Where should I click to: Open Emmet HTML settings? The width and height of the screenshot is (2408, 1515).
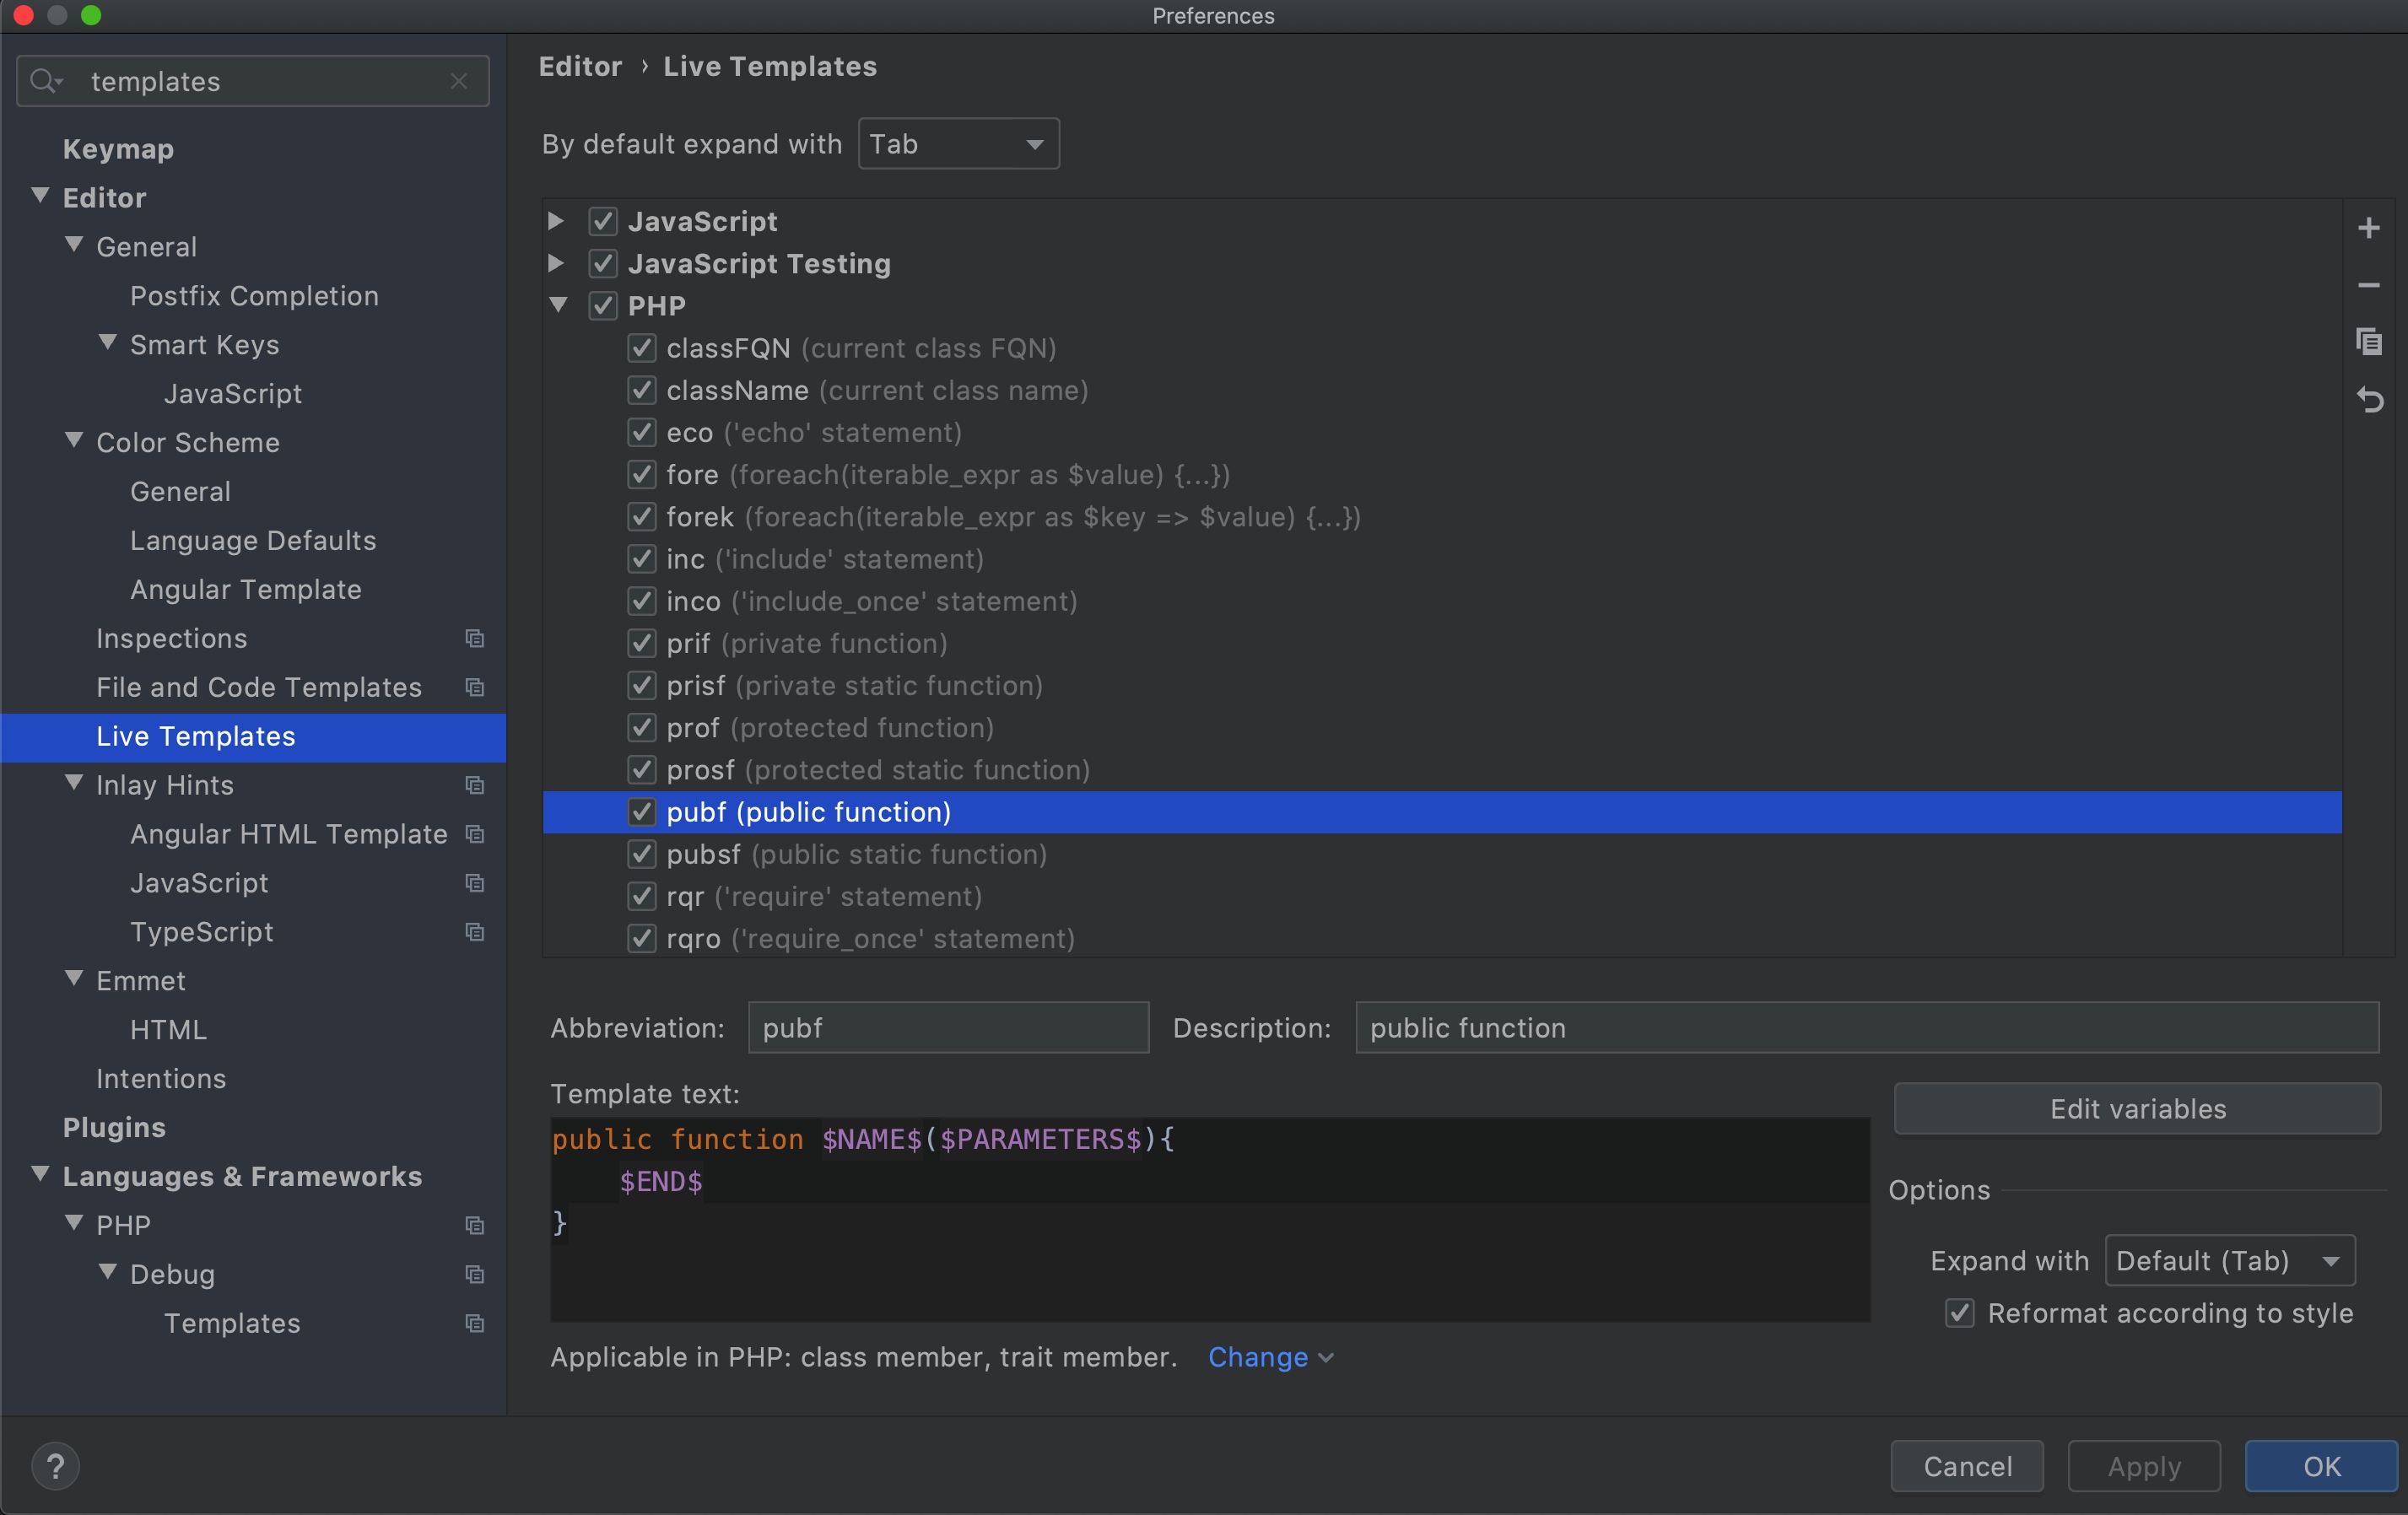pos(168,1030)
